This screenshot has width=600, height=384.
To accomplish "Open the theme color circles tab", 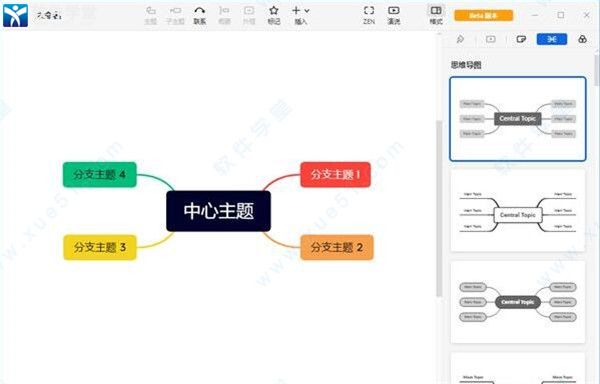I will pos(582,39).
